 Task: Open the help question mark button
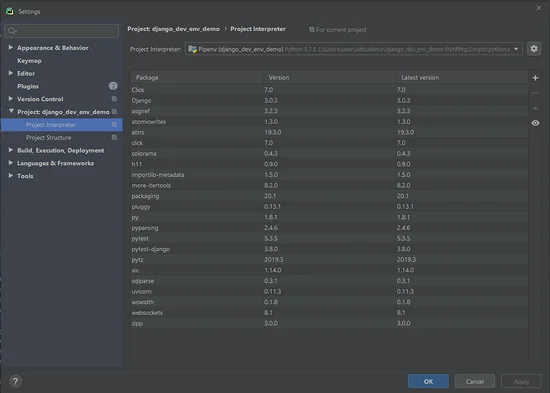[15, 381]
